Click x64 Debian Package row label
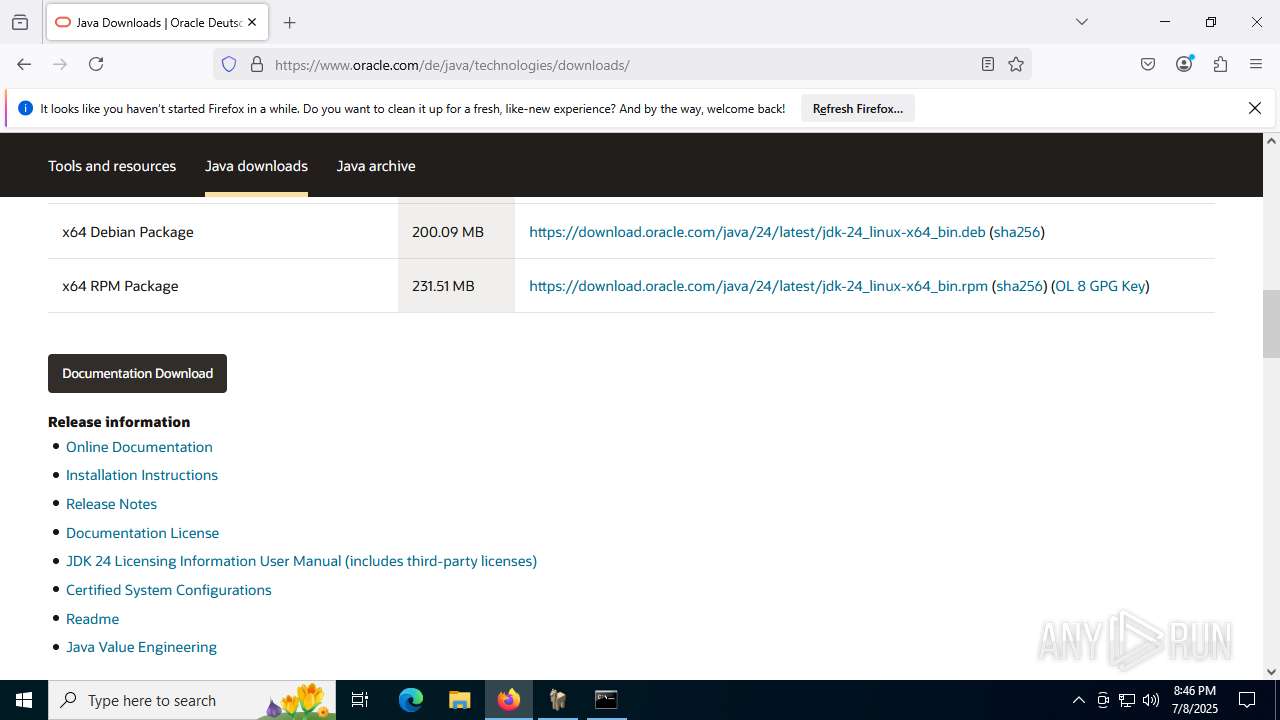Image resolution: width=1280 pixels, height=720 pixels. pos(128,232)
